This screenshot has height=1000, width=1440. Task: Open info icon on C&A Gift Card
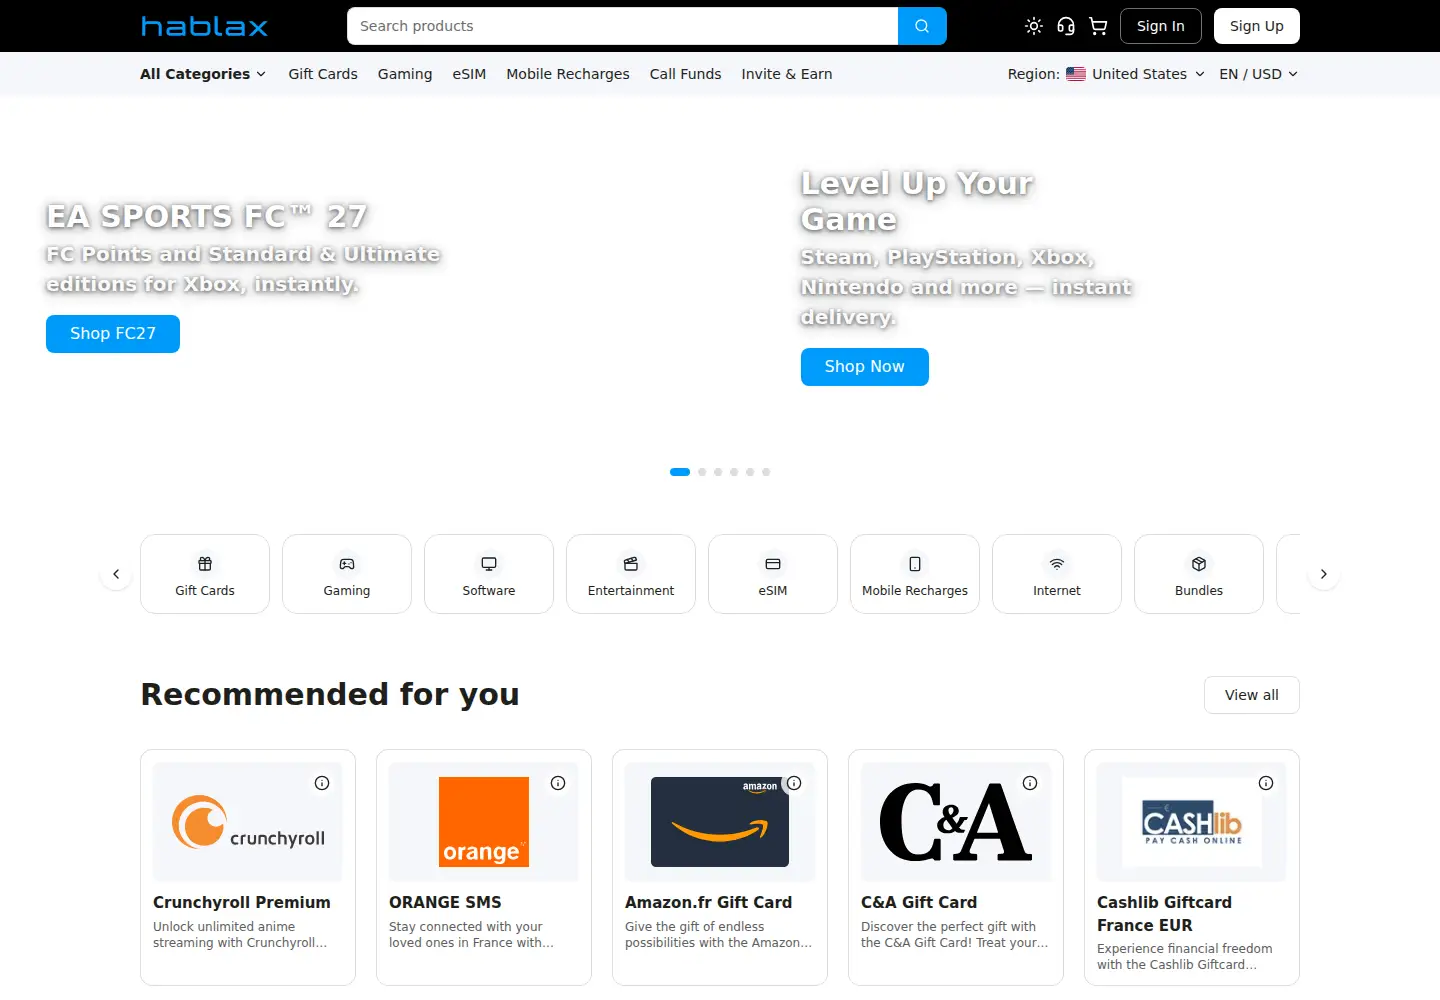tap(1030, 783)
